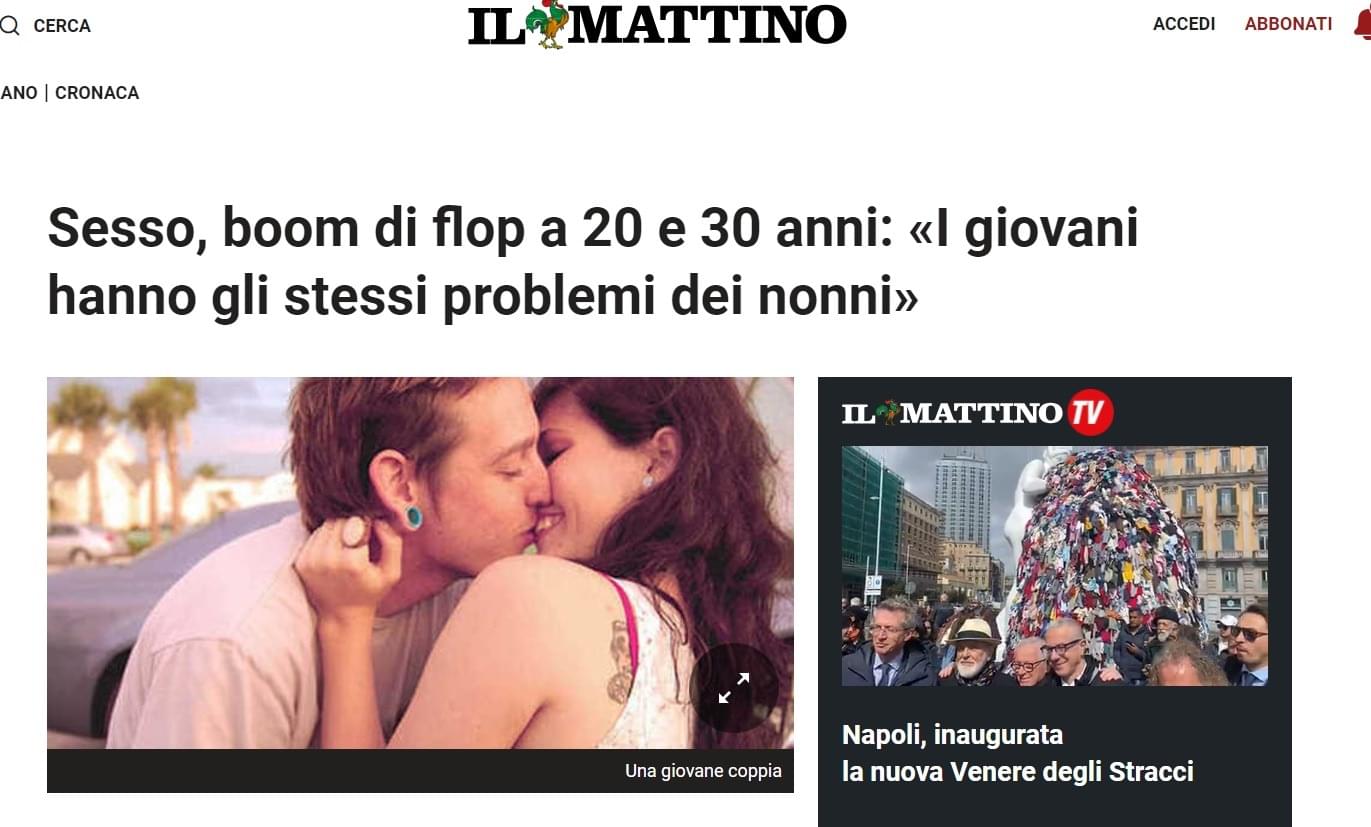
Task: Open the headline about Sesso boom di flop
Action: click(593, 263)
